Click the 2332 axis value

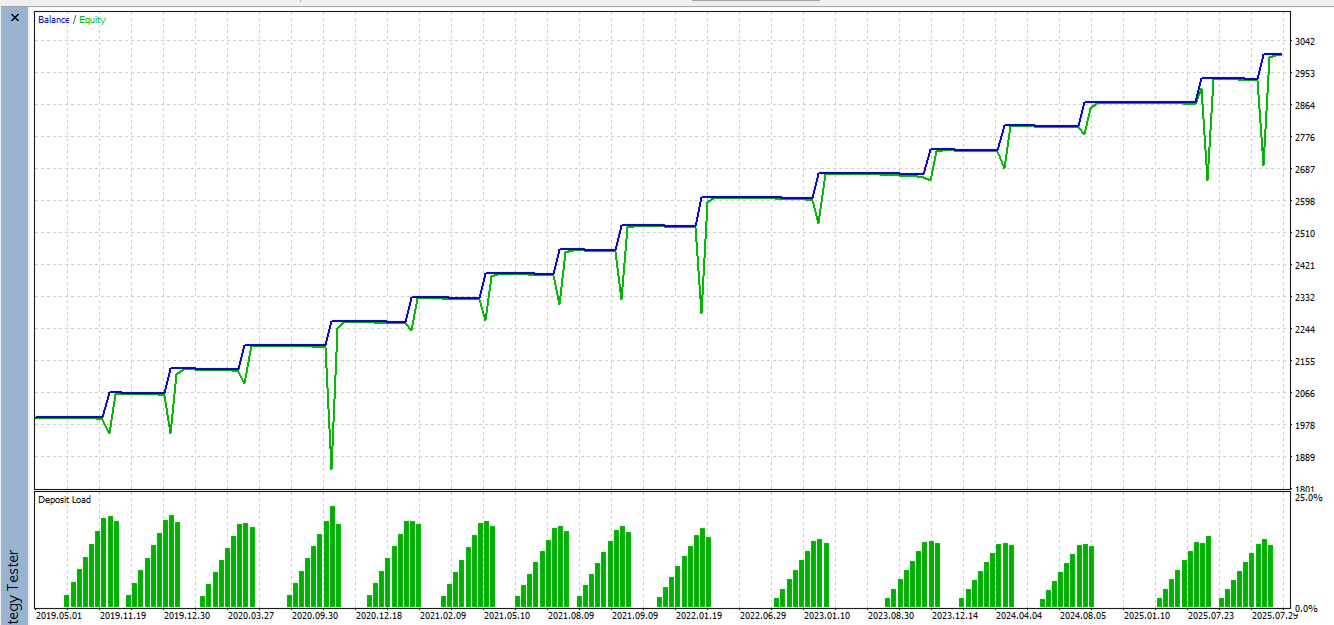point(1304,298)
